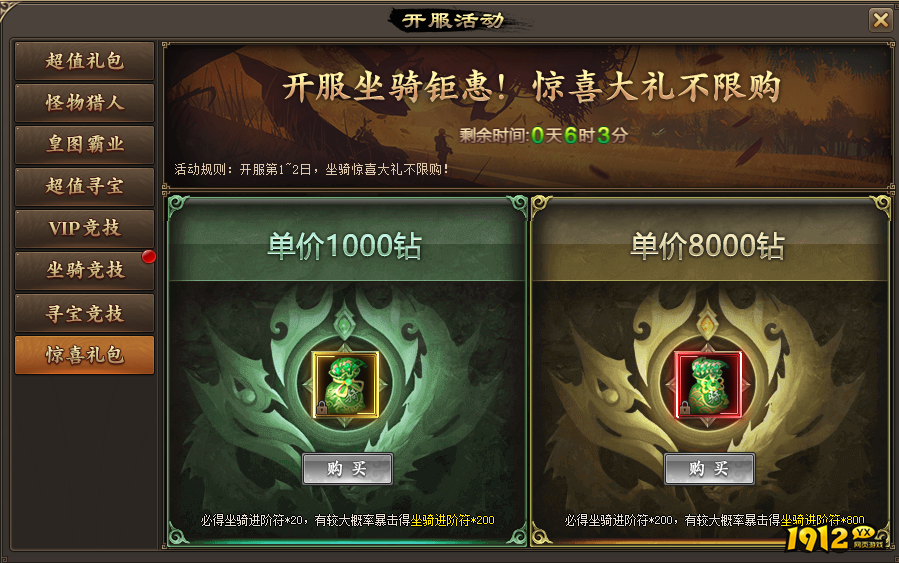
Task: Click the 单价8000钻 header
Action: [708, 246]
